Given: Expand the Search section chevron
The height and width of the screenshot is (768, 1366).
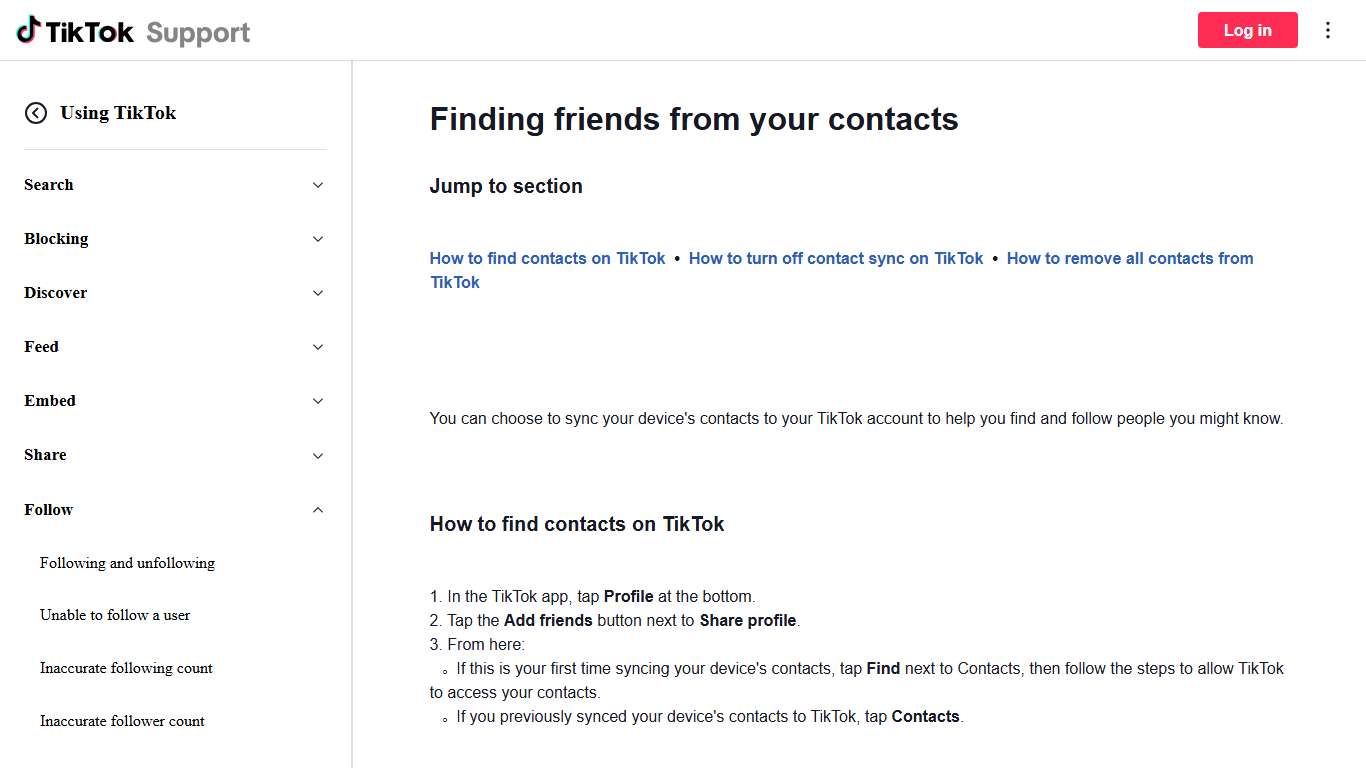Looking at the screenshot, I should coord(318,185).
